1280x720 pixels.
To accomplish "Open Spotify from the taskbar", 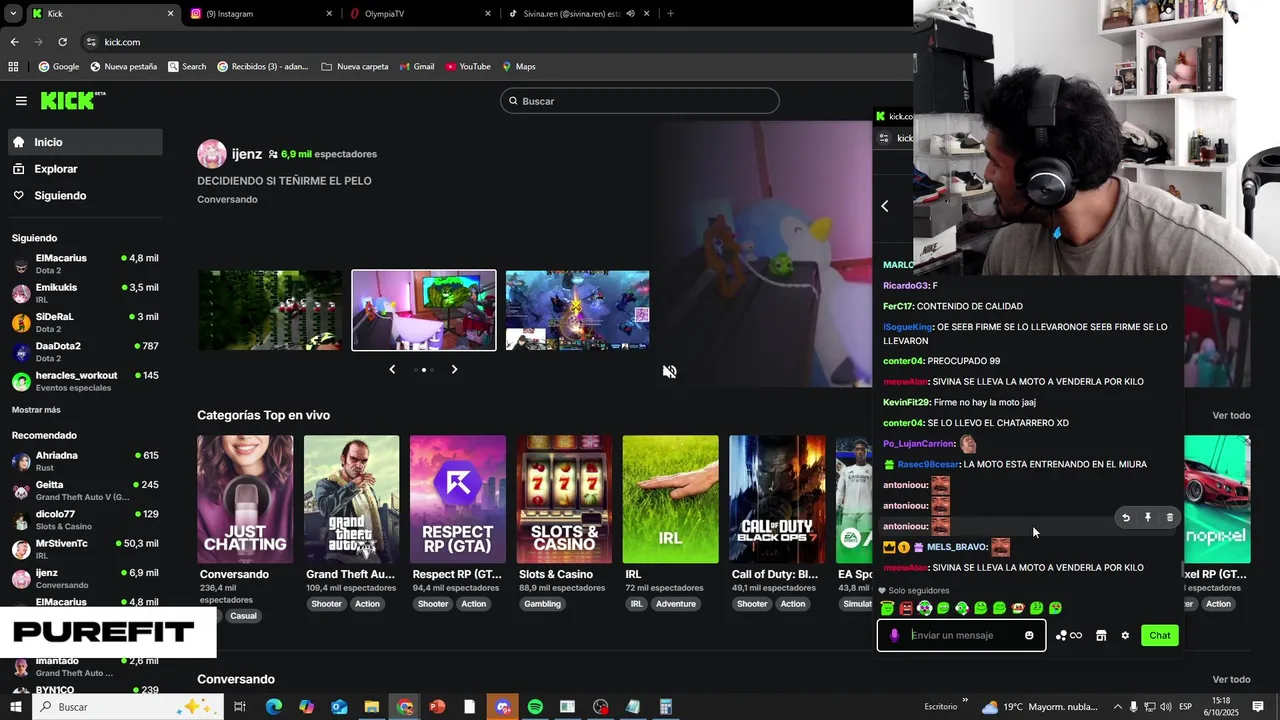I will point(535,707).
